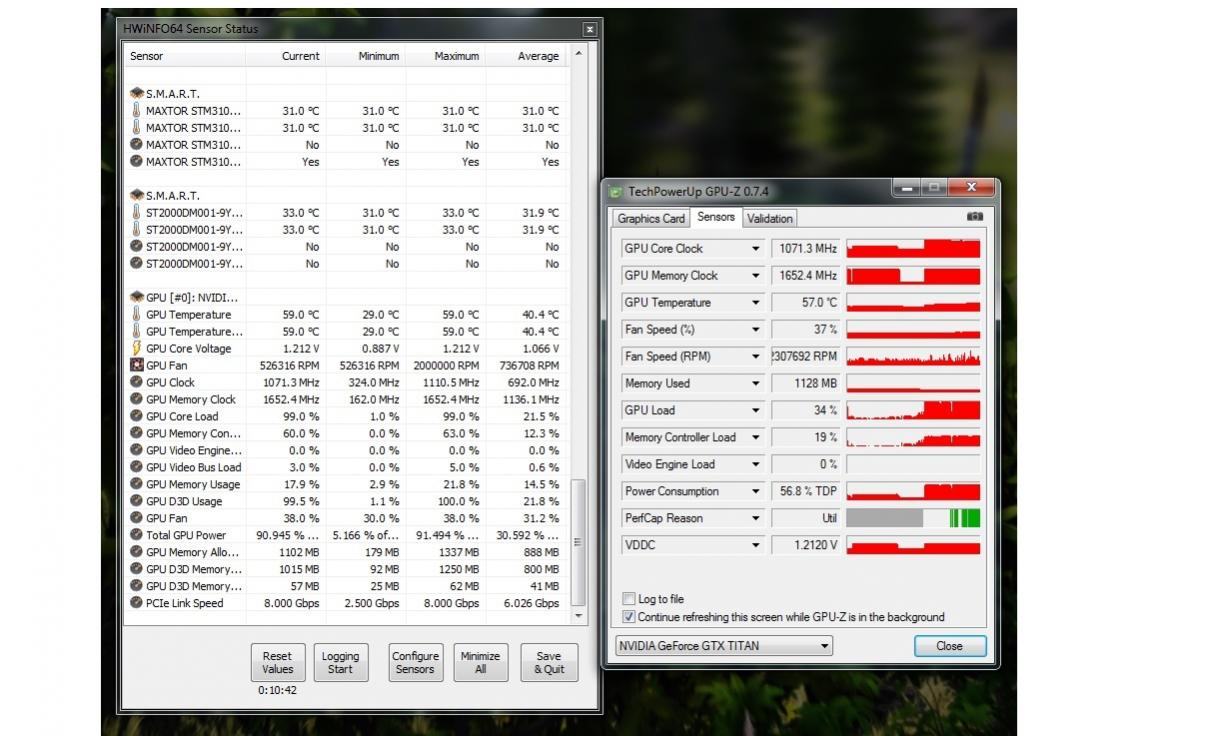Uncheck Continue refreshing while GPU-Z in background
The height and width of the screenshot is (736, 1227).
click(x=629, y=617)
